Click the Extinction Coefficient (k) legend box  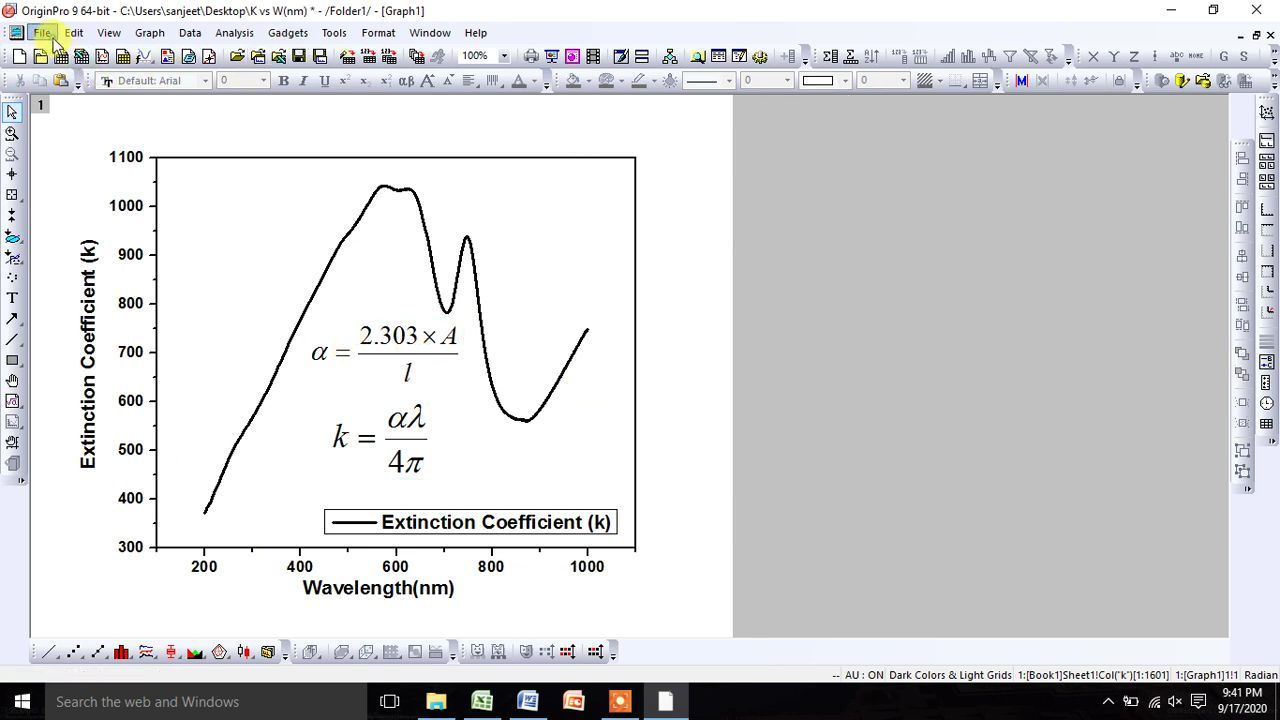pyautogui.click(x=470, y=522)
